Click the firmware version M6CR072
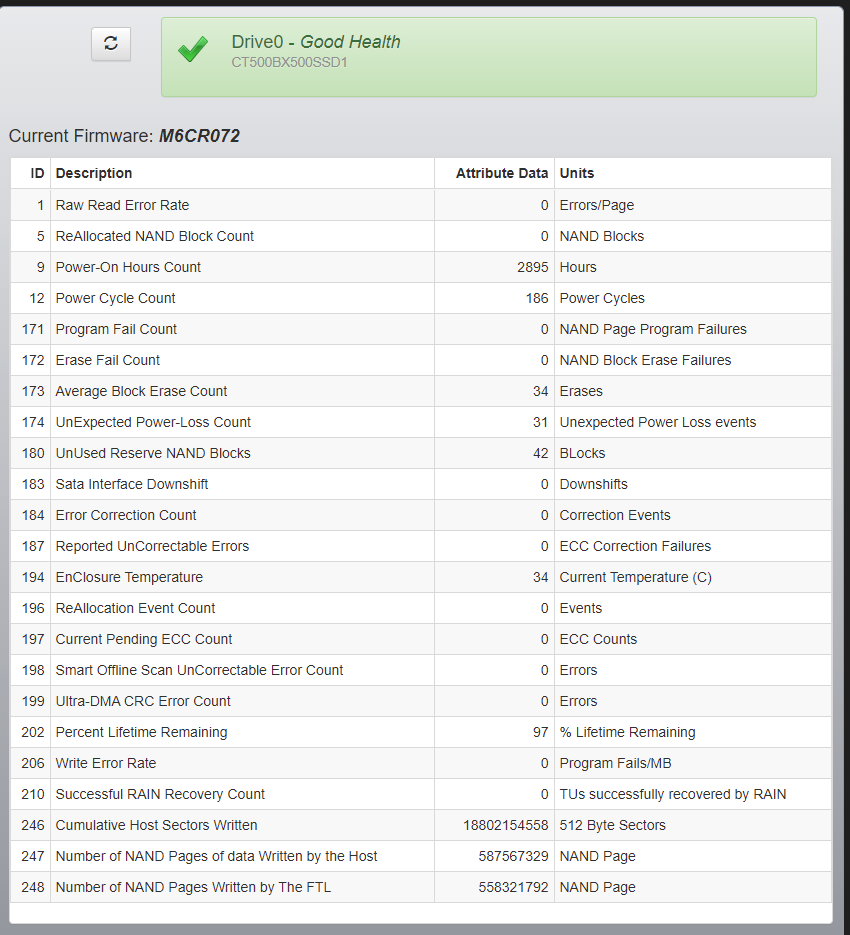The height and width of the screenshot is (935, 850). coord(199,136)
